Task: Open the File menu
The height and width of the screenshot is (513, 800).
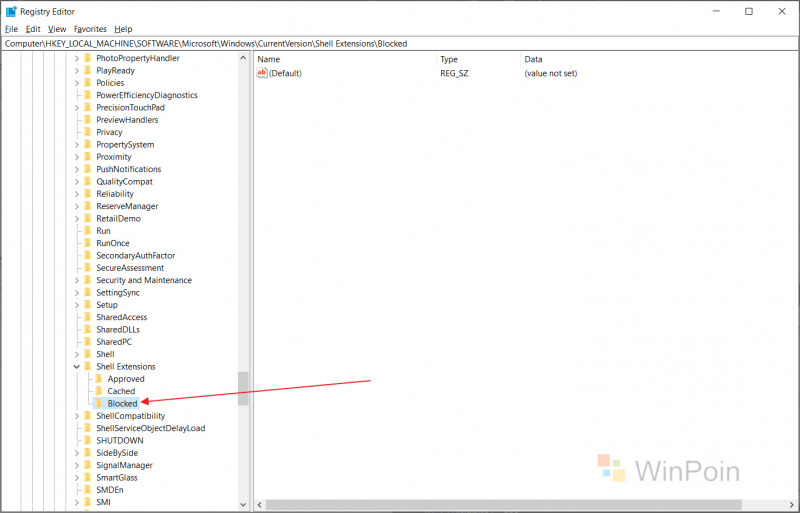Action: tap(11, 29)
